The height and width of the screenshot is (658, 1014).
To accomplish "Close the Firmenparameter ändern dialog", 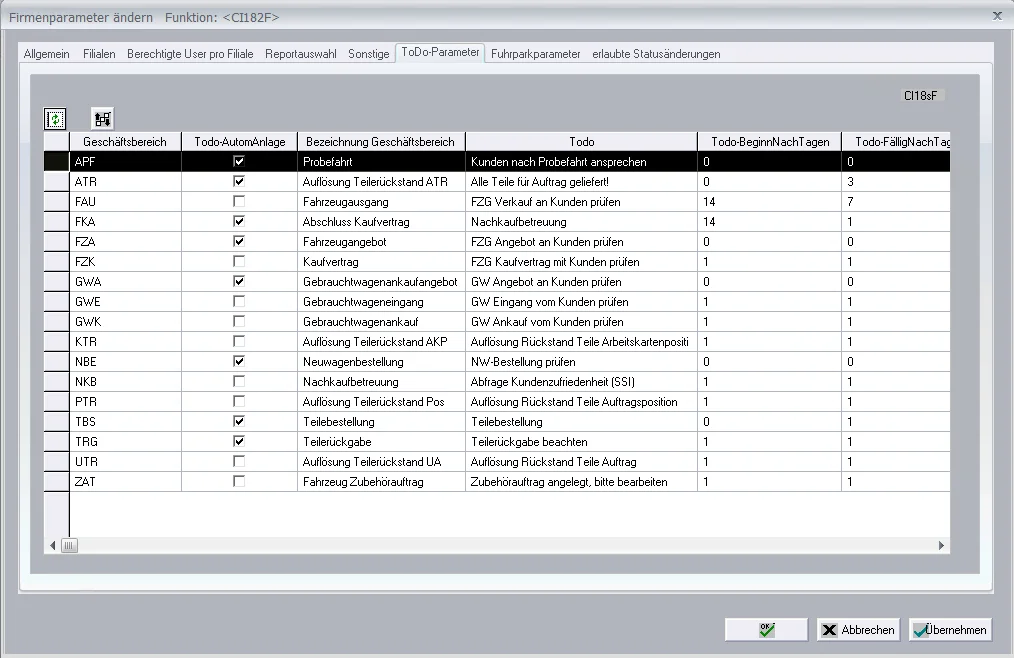I will tap(997, 16).
